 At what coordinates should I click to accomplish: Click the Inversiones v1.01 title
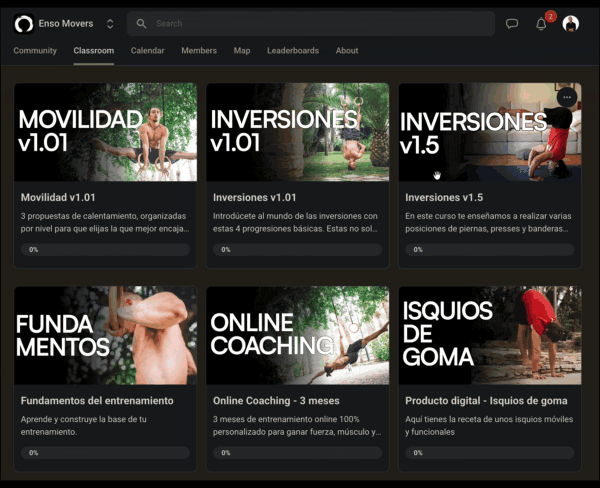pyautogui.click(x=254, y=197)
